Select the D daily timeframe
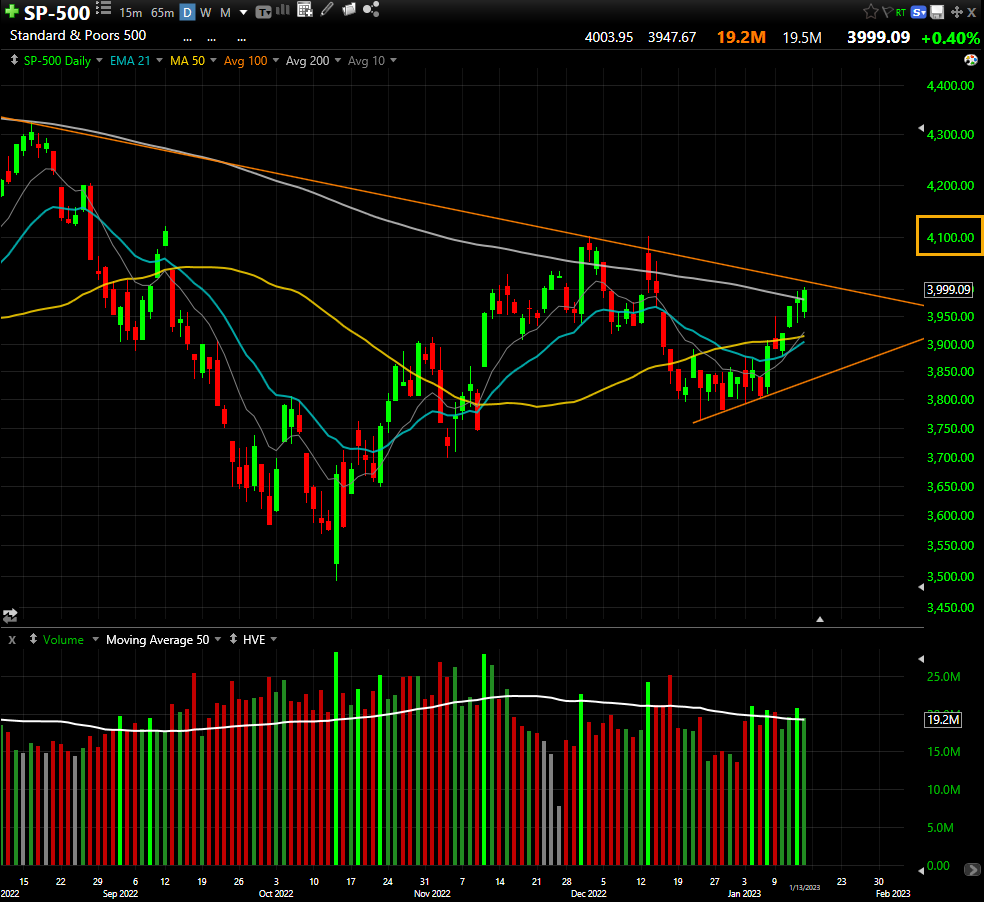The height and width of the screenshot is (902, 984). point(187,12)
